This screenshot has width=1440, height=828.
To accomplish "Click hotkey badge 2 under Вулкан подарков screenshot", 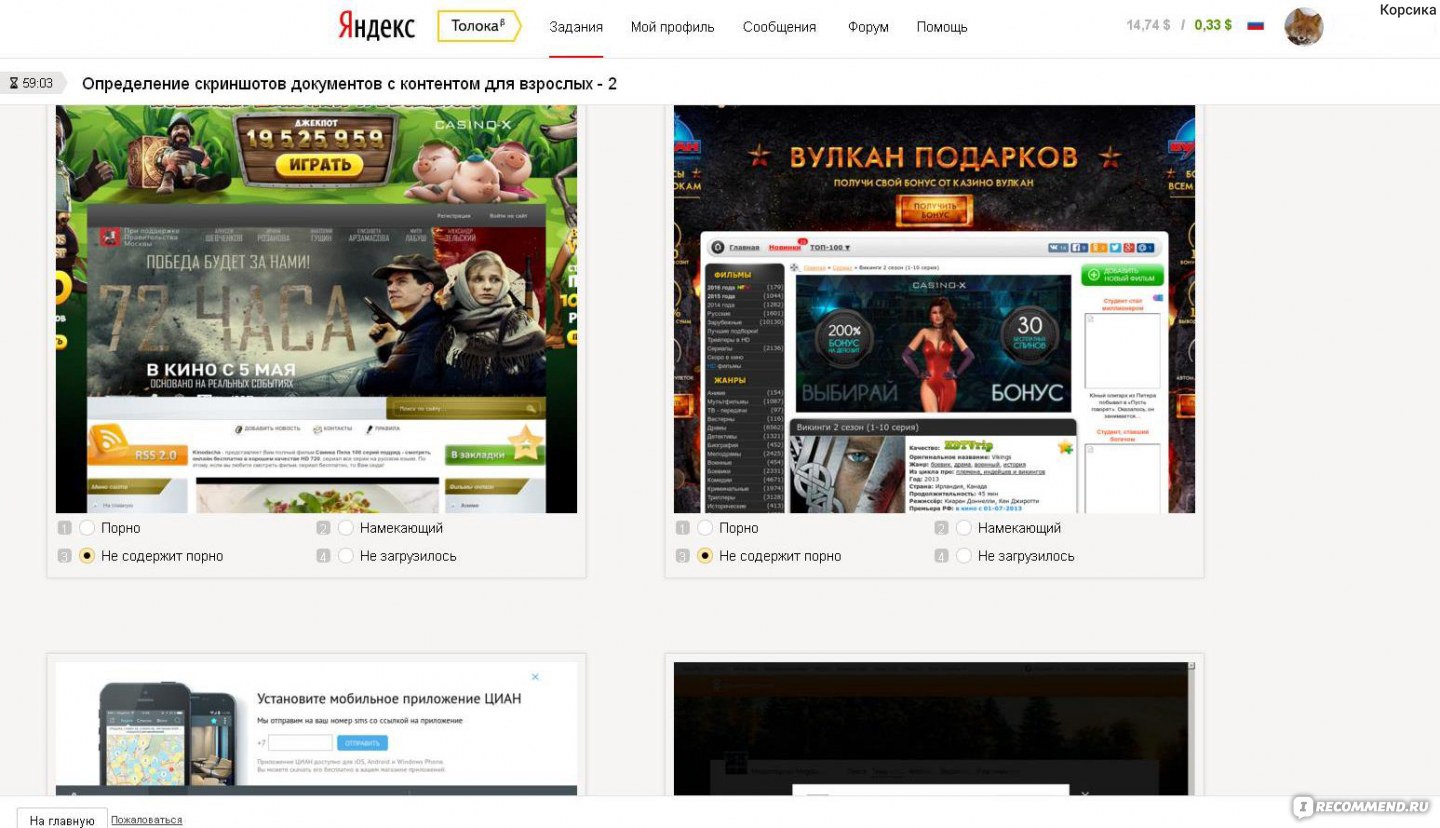I will (x=941, y=528).
